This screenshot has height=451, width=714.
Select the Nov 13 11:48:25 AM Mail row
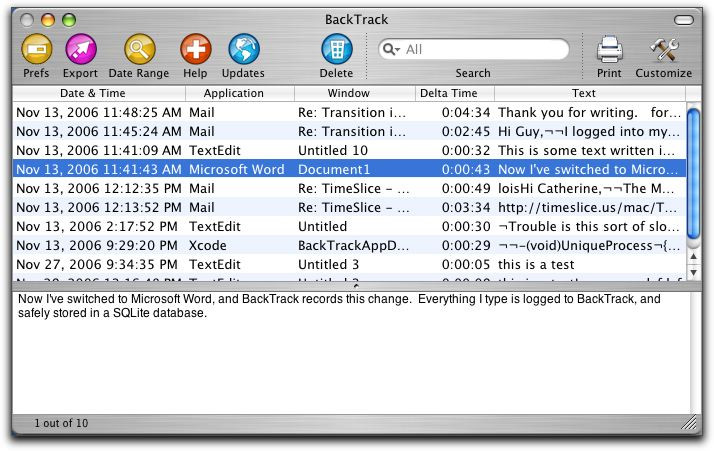(x=349, y=113)
